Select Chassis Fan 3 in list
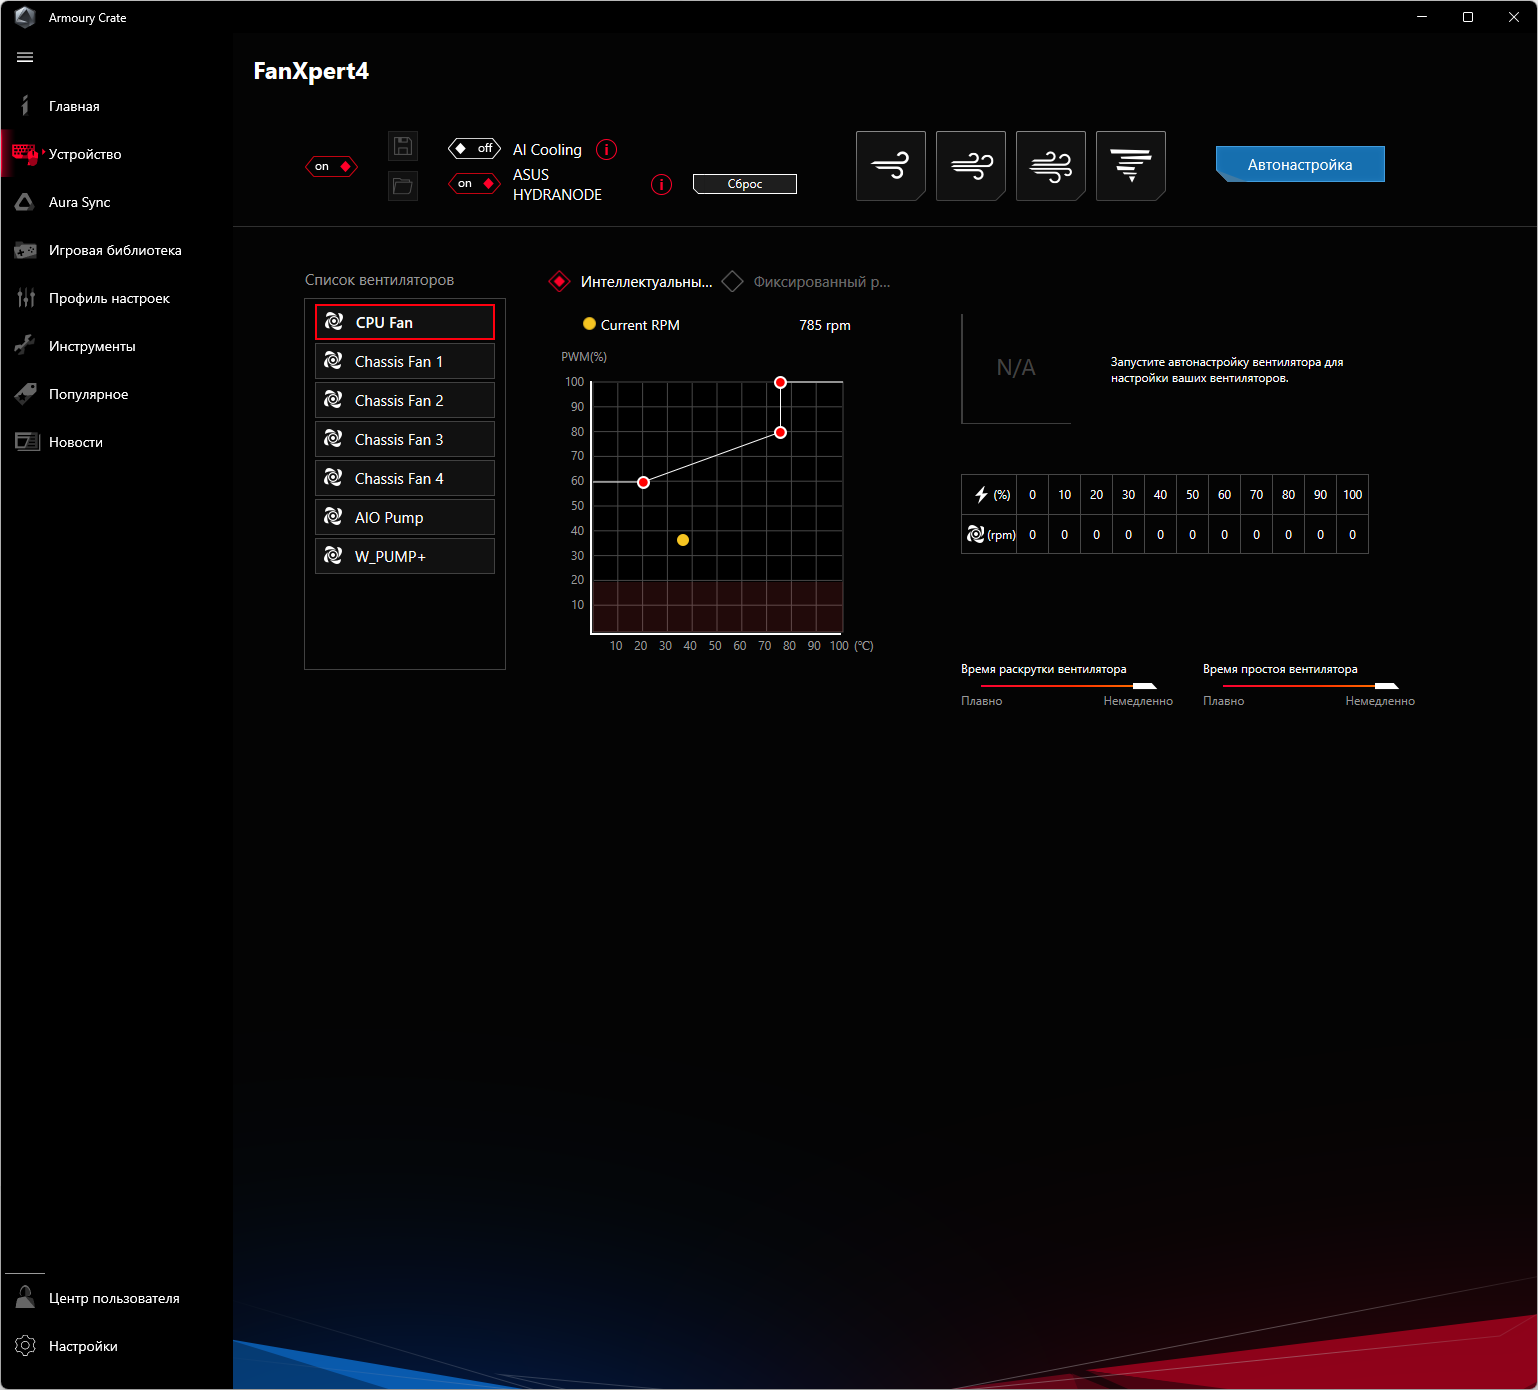The width and height of the screenshot is (1538, 1390). [x=405, y=439]
